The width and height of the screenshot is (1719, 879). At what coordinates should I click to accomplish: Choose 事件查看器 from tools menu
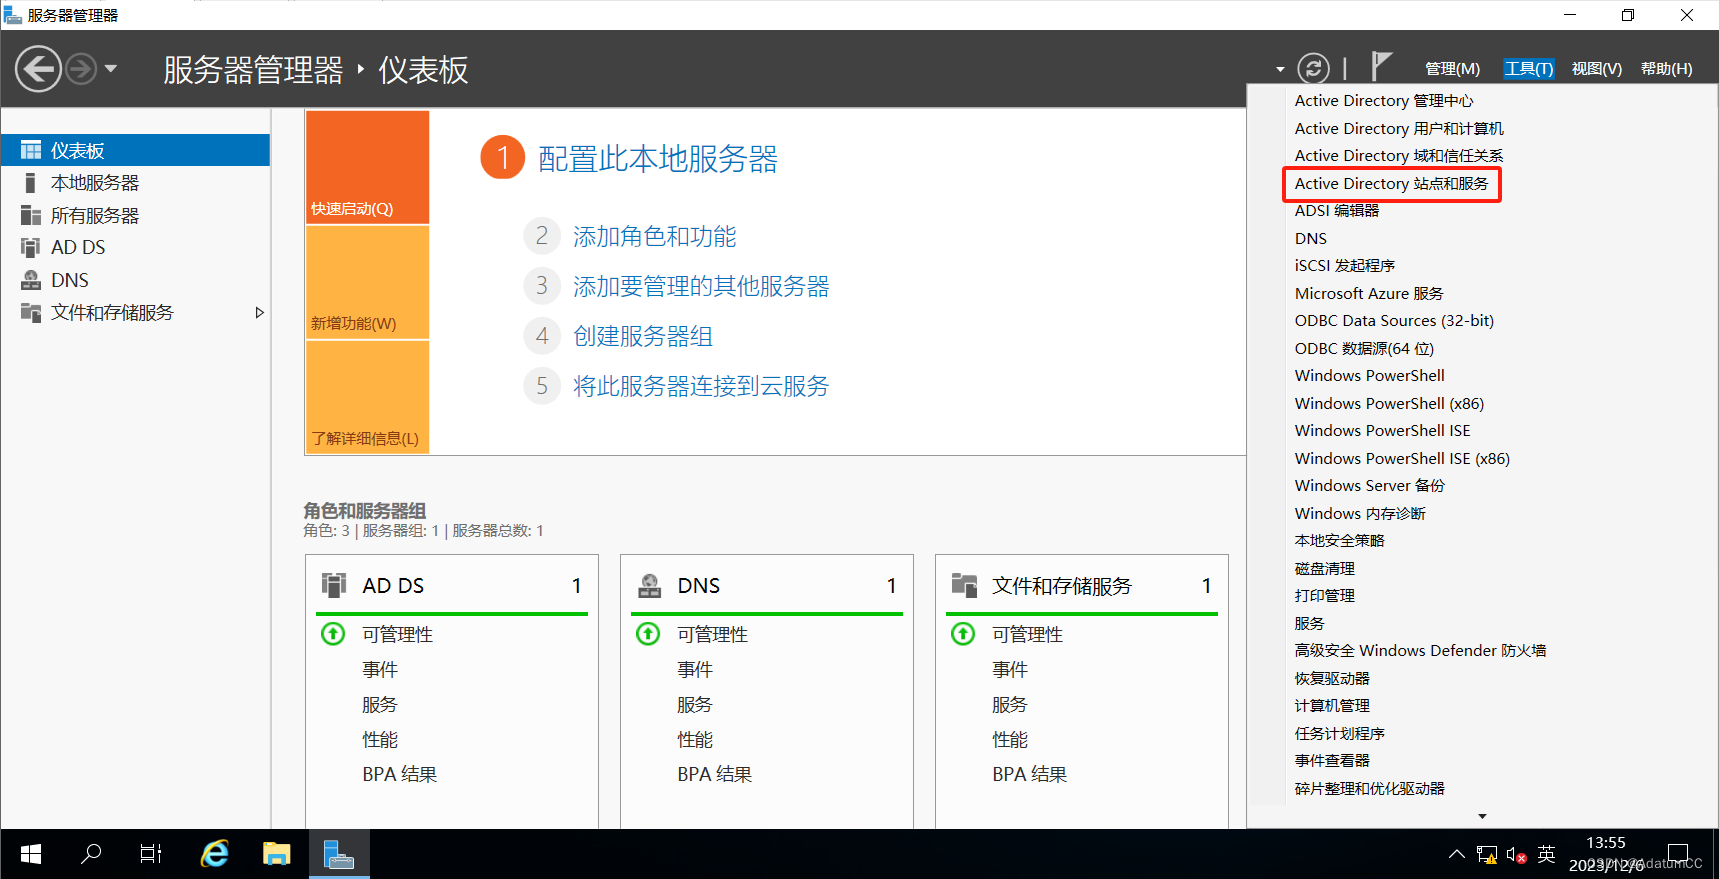tap(1332, 761)
